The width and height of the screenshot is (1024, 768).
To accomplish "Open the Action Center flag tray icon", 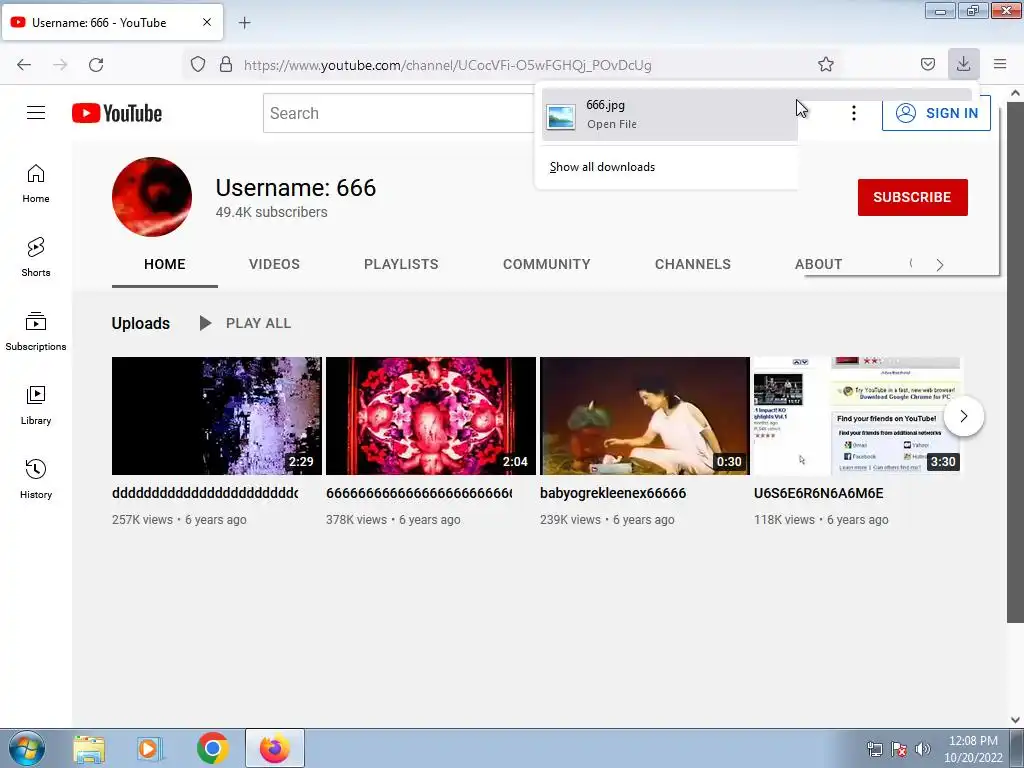I will [899, 749].
